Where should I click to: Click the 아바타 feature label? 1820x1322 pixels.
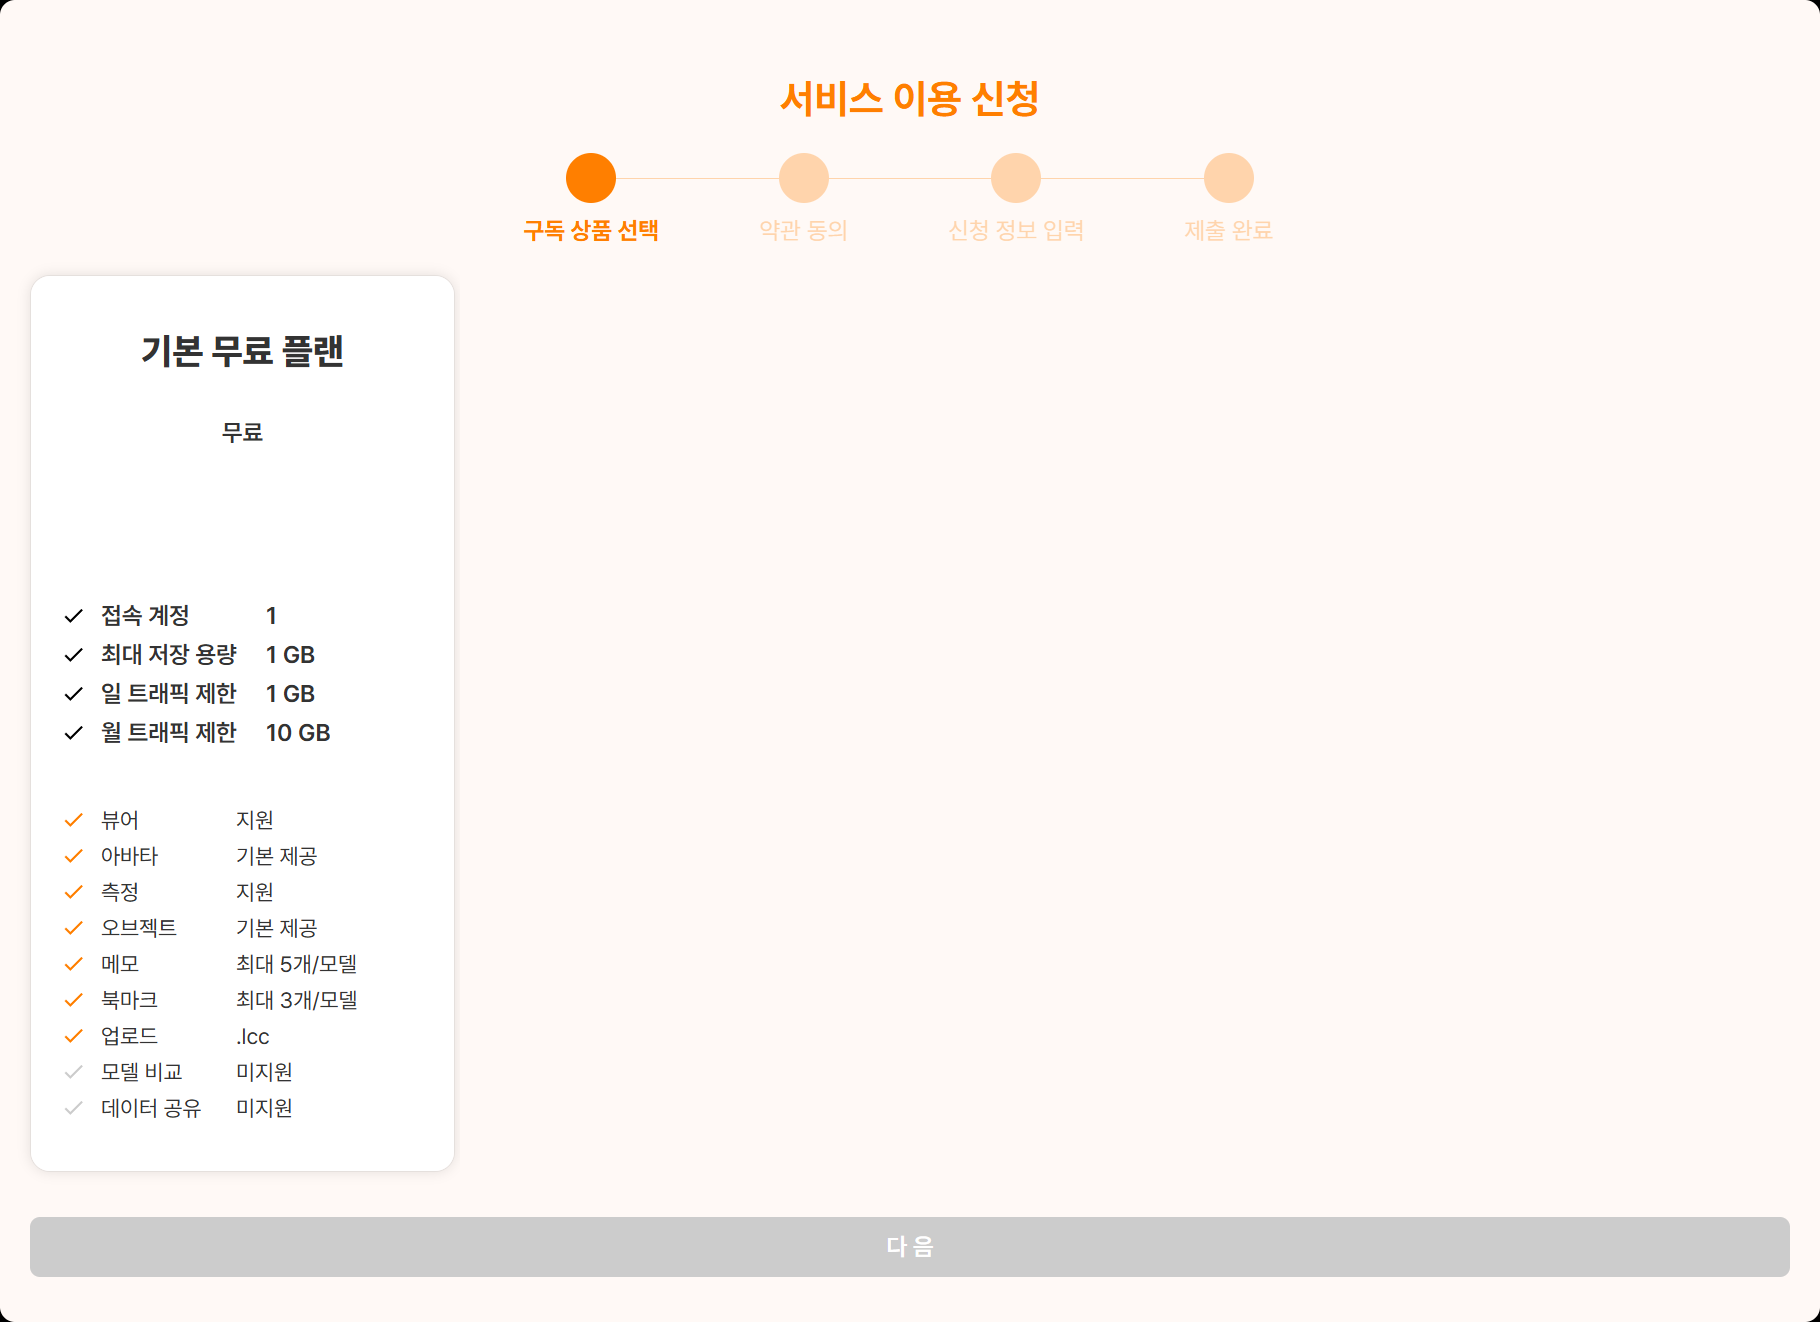click(130, 856)
